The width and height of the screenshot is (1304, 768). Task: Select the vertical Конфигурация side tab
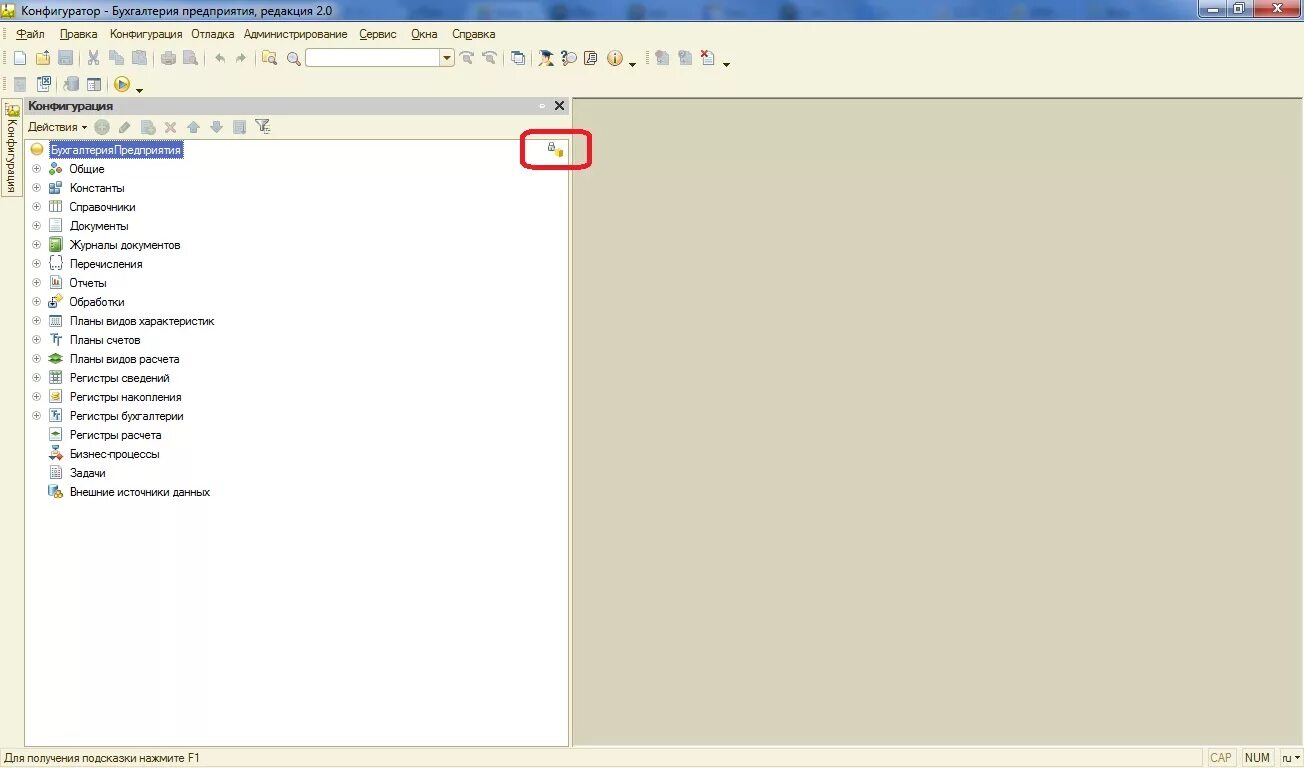12,148
